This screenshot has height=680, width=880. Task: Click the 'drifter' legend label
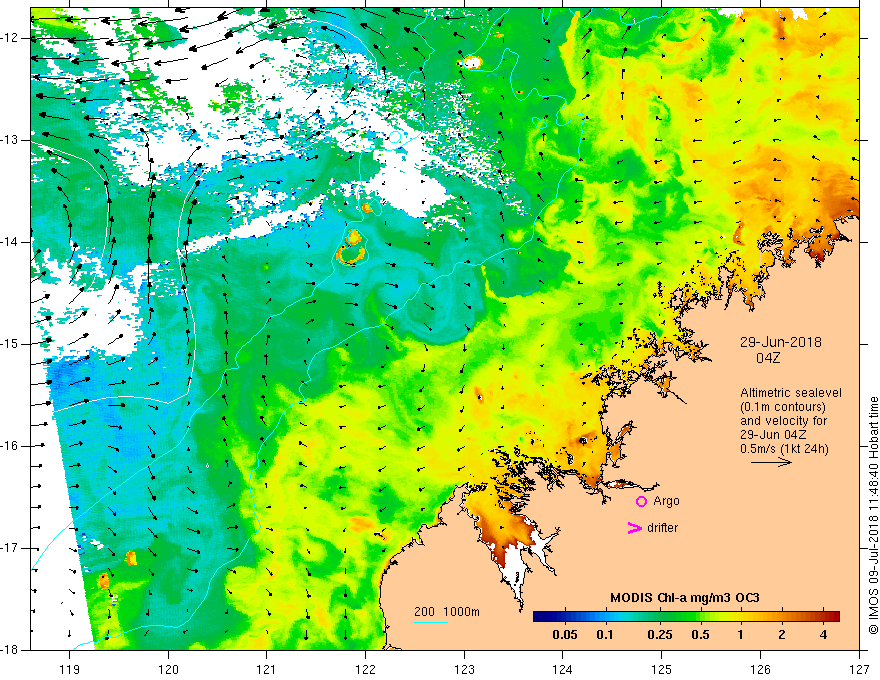point(662,528)
